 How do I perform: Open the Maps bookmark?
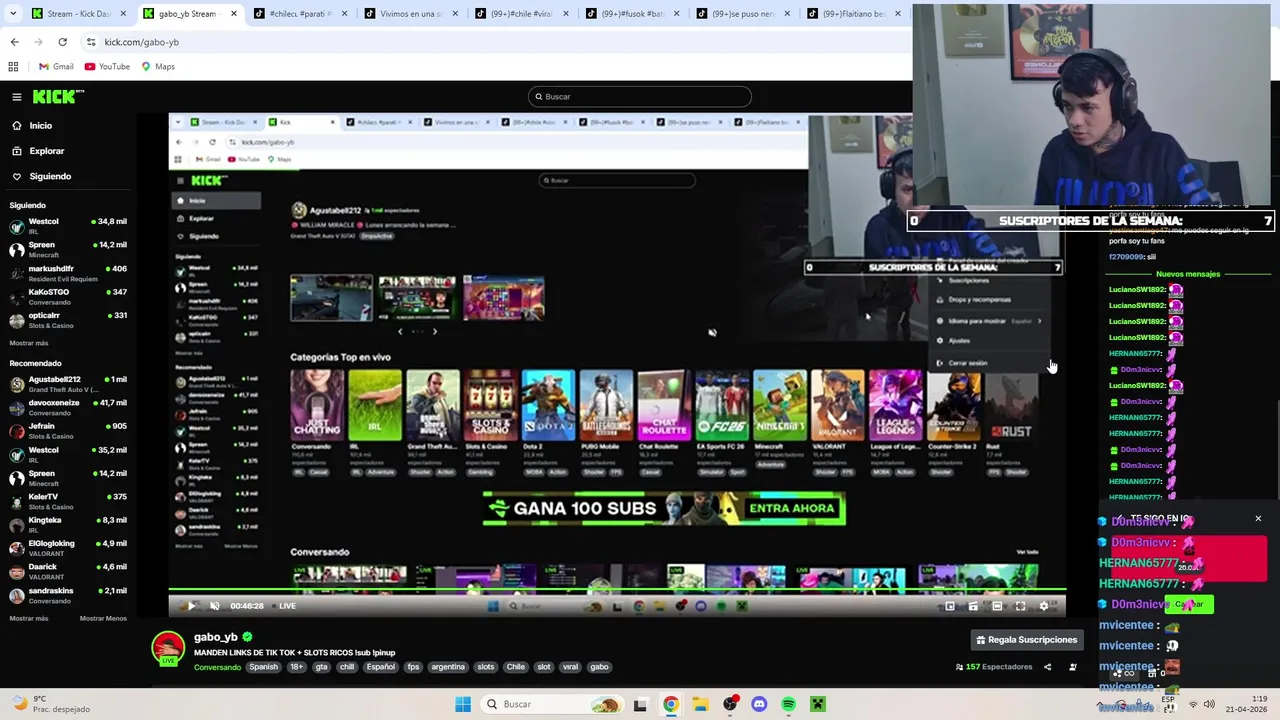158,67
